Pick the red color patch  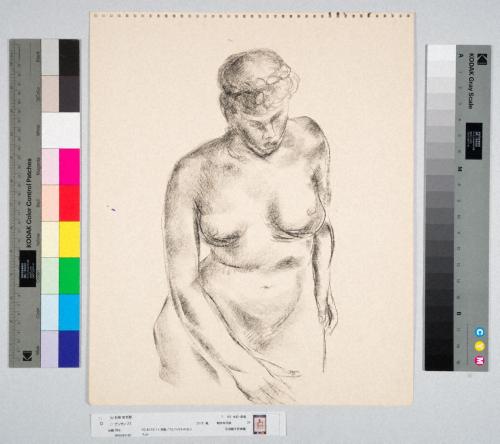(x=69, y=203)
